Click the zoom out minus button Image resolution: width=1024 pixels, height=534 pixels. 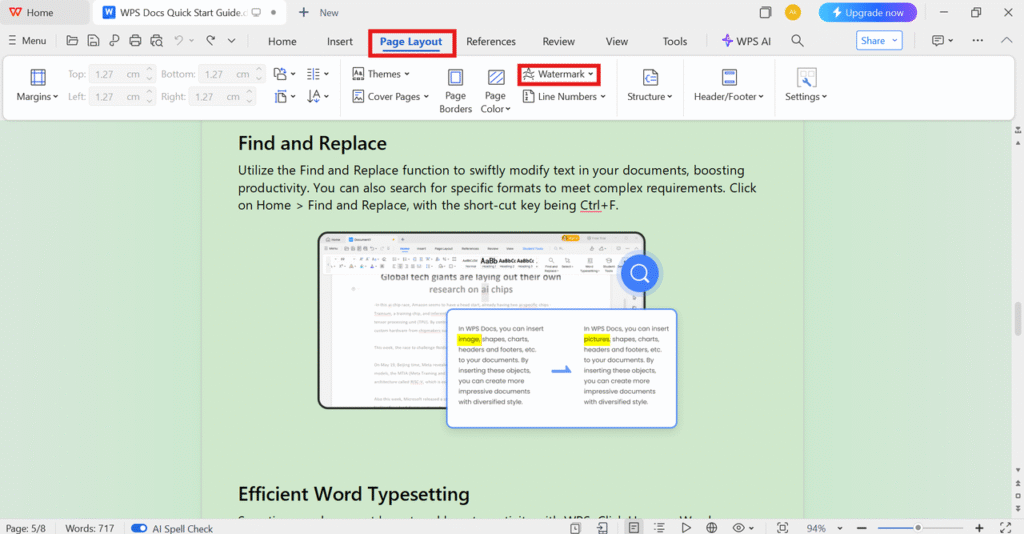861,527
